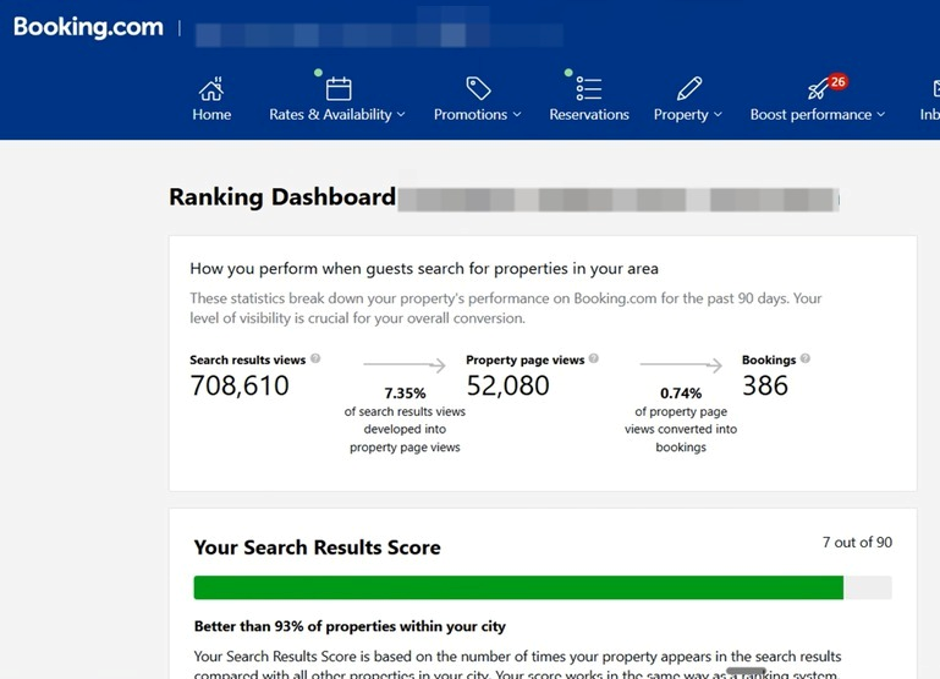Image resolution: width=940 pixels, height=679 pixels.
Task: Click the Boost performance rocket icon
Action: coord(818,90)
